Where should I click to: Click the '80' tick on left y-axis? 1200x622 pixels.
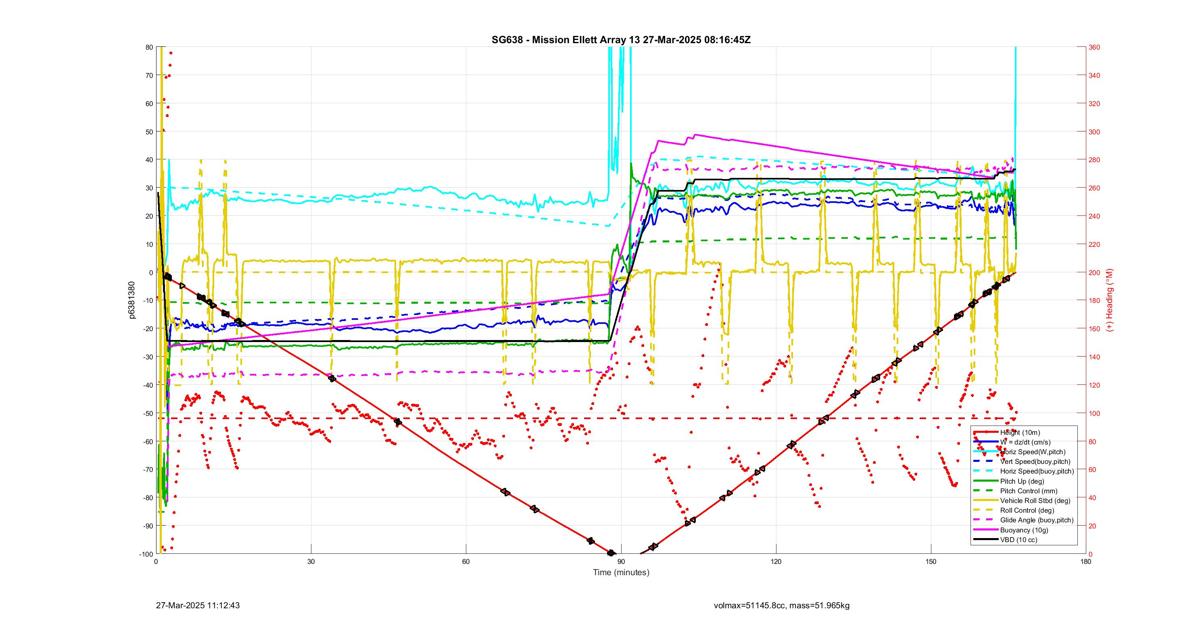(x=148, y=47)
